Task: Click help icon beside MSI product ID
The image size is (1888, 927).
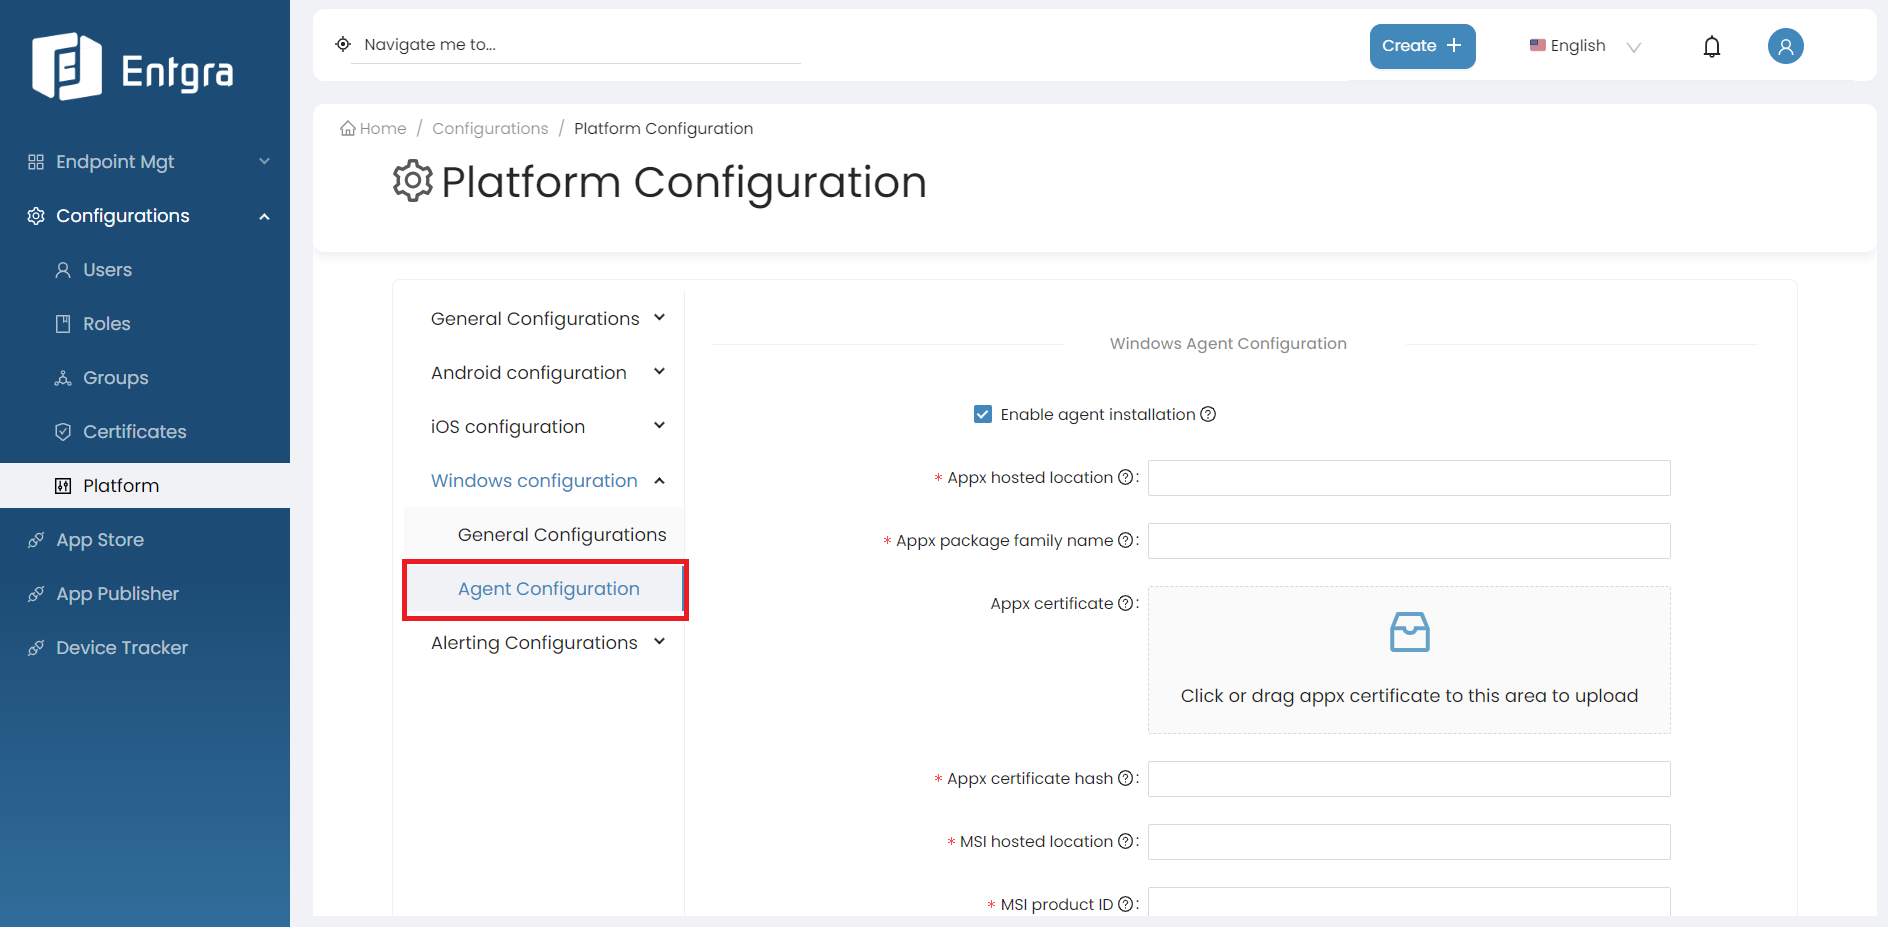Action: point(1125,904)
